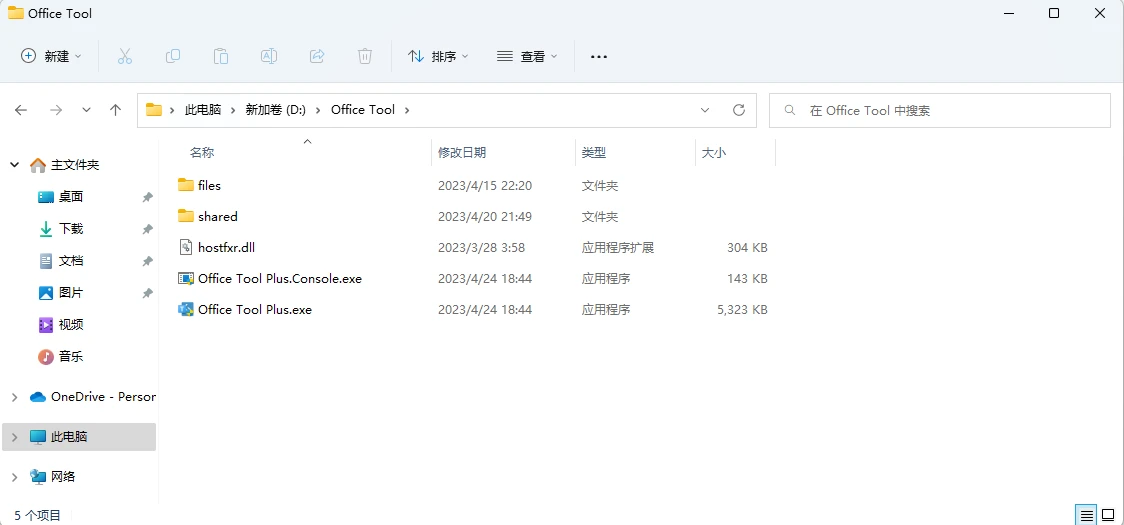This screenshot has height=525, width=1124.
Task: Select the files folder name
Action: point(209,186)
